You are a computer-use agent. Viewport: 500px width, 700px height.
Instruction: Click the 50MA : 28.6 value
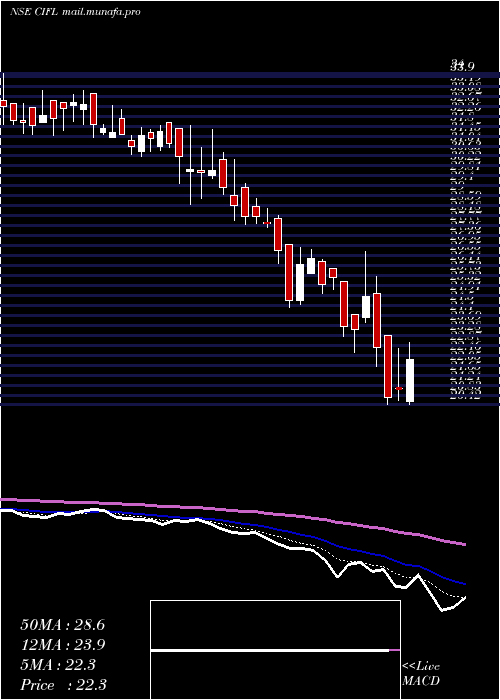[62, 625]
